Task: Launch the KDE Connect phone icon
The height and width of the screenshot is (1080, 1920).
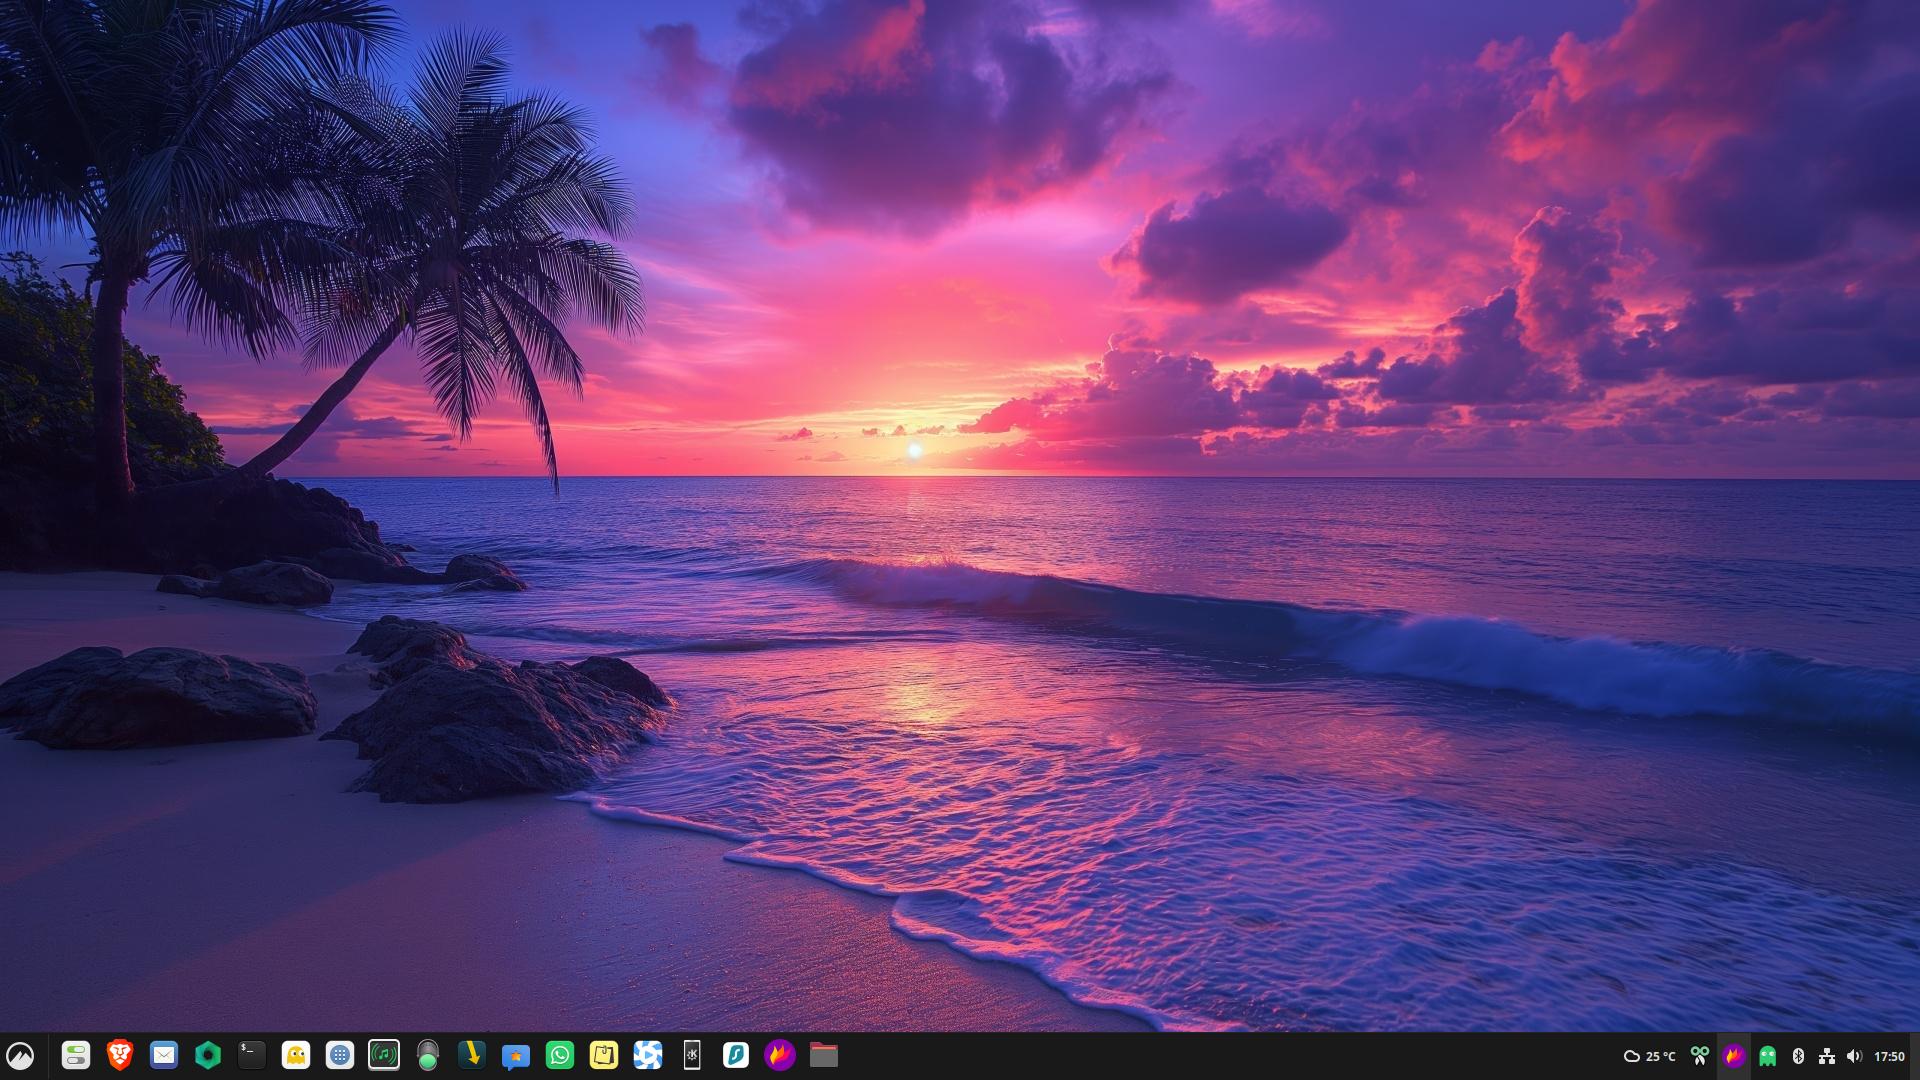Action: [692, 1055]
